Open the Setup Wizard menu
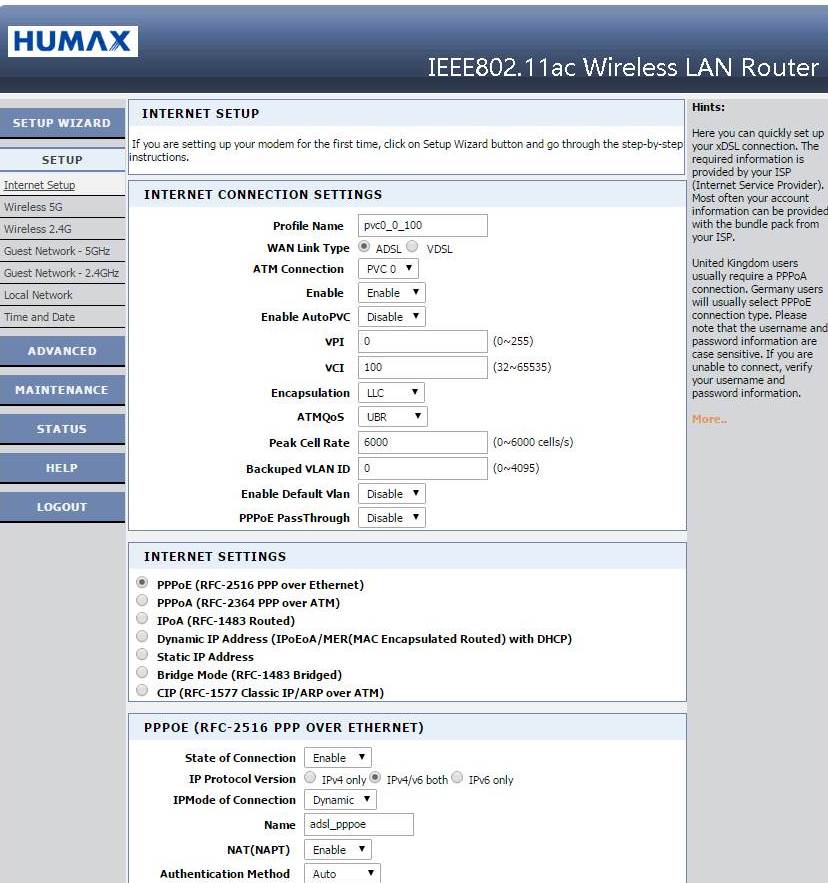This screenshot has height=883, width=828. (62, 123)
